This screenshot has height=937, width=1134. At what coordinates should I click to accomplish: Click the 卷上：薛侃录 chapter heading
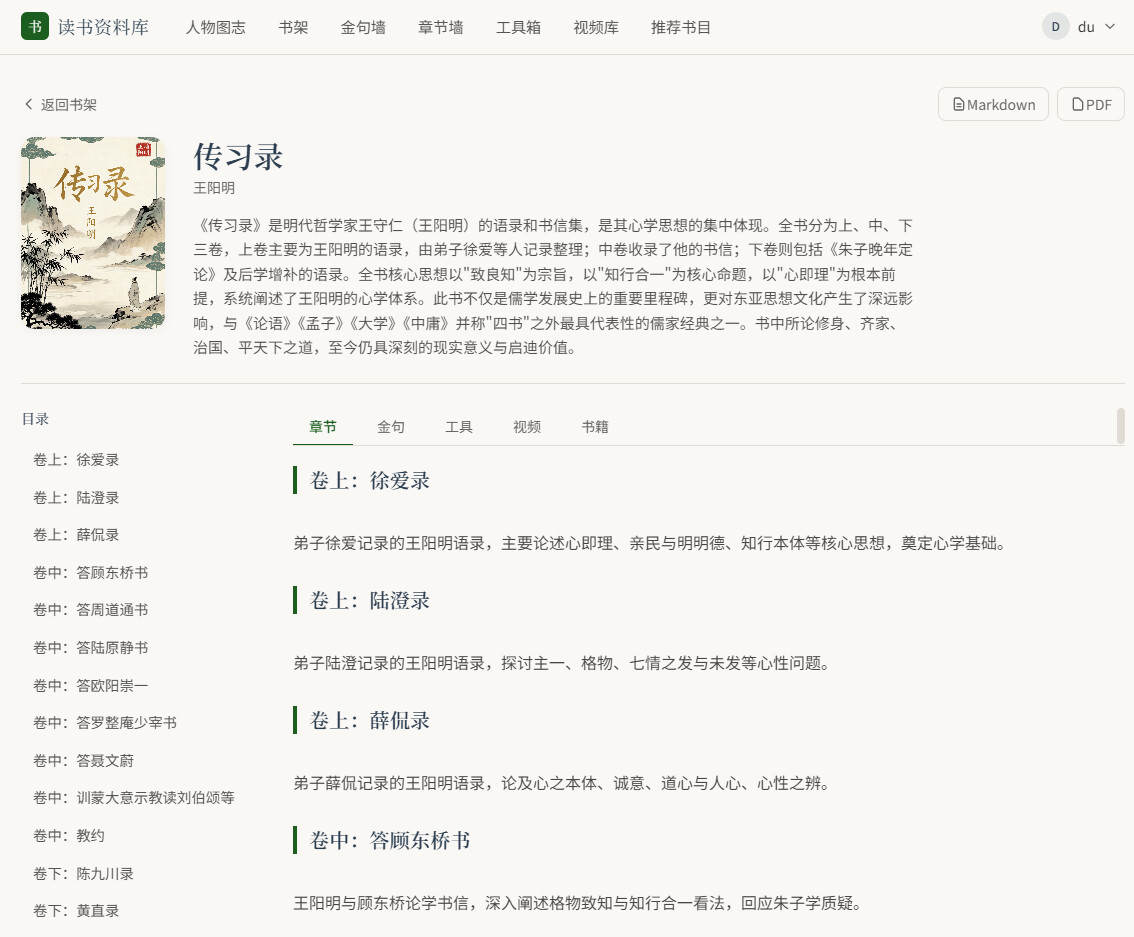tap(370, 720)
